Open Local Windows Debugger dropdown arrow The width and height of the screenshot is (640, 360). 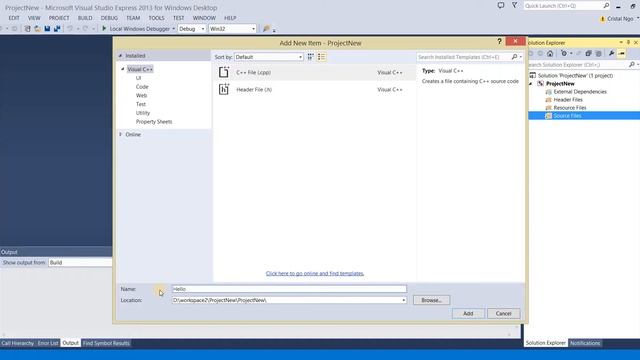tap(173, 29)
